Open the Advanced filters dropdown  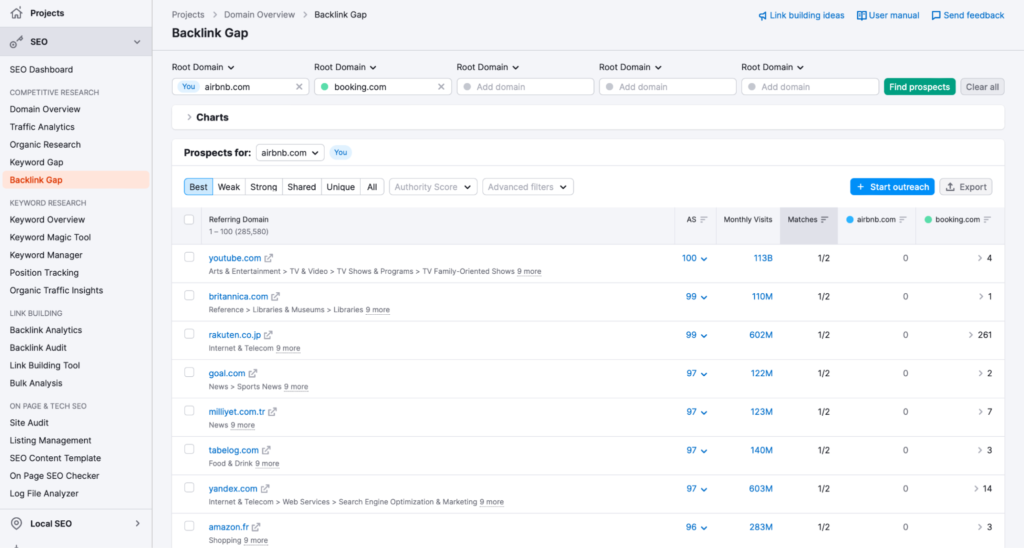pyautogui.click(x=528, y=187)
